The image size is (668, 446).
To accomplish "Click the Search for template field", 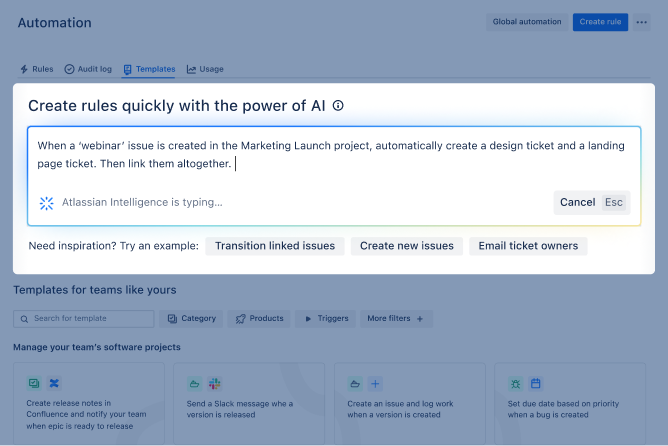I will point(84,318).
